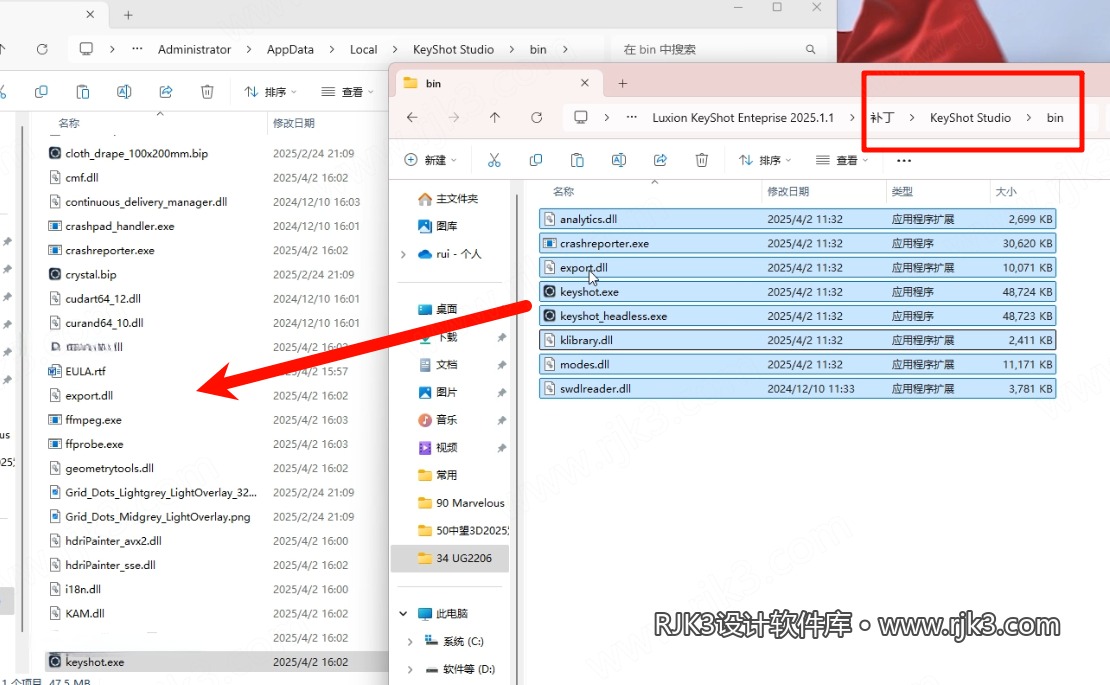Click the Share icon in front bin window
Image resolution: width=1110 pixels, height=685 pixels.
click(x=660, y=161)
